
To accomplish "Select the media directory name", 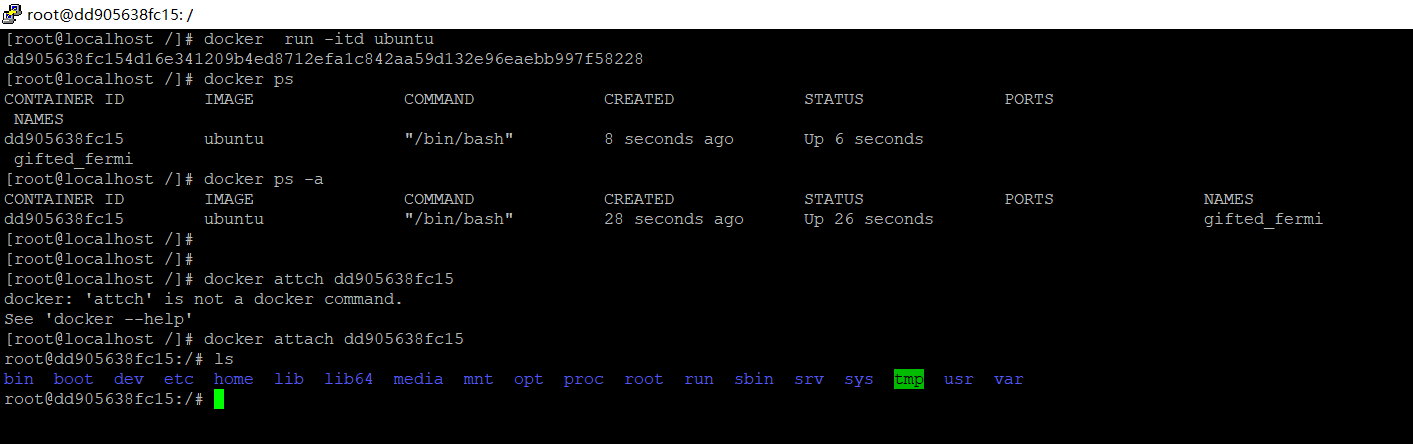I will tap(418, 379).
